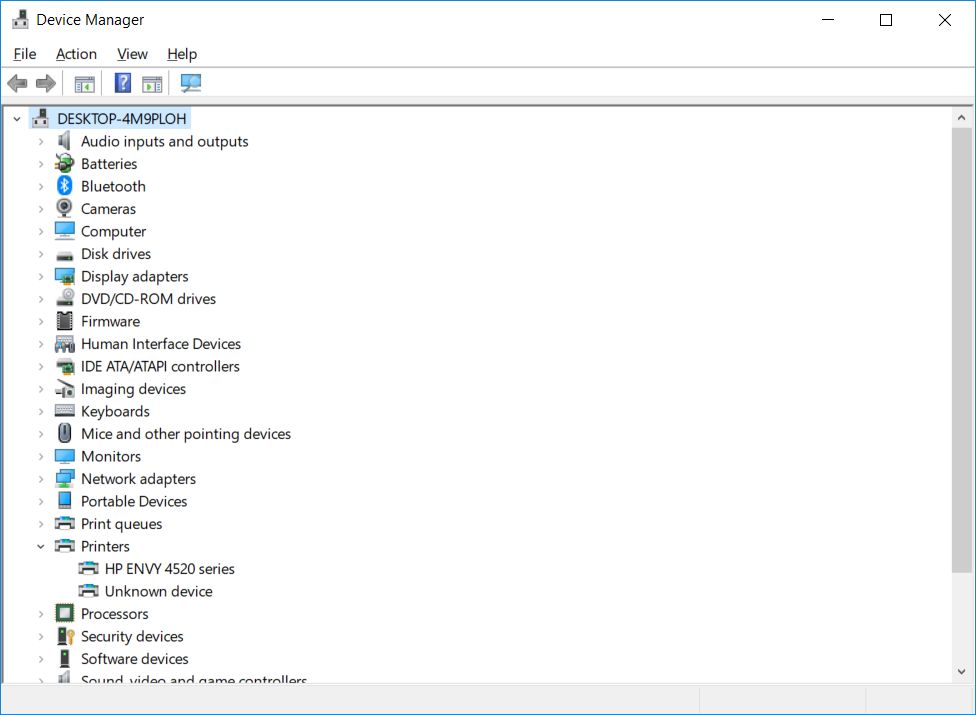Open the View menu

(x=132, y=54)
